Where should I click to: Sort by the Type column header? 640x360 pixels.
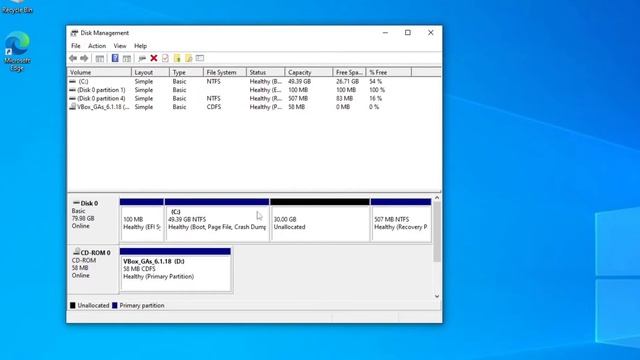(x=186, y=72)
